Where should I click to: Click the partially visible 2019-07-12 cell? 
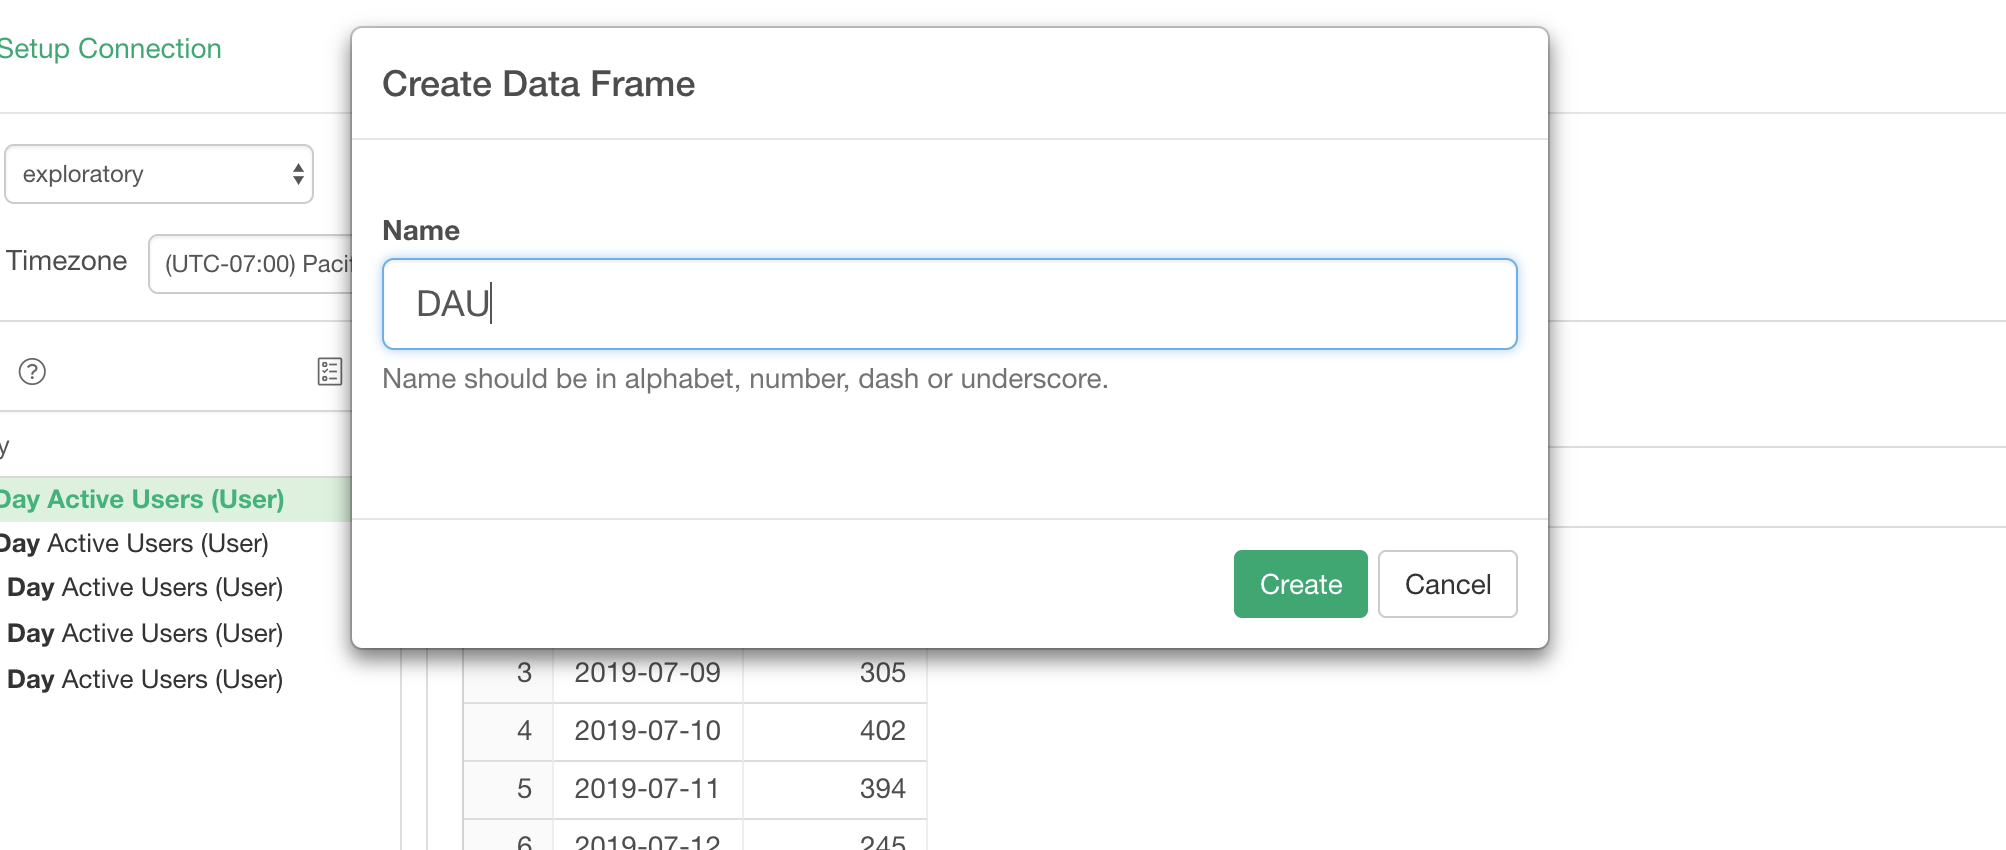click(648, 836)
